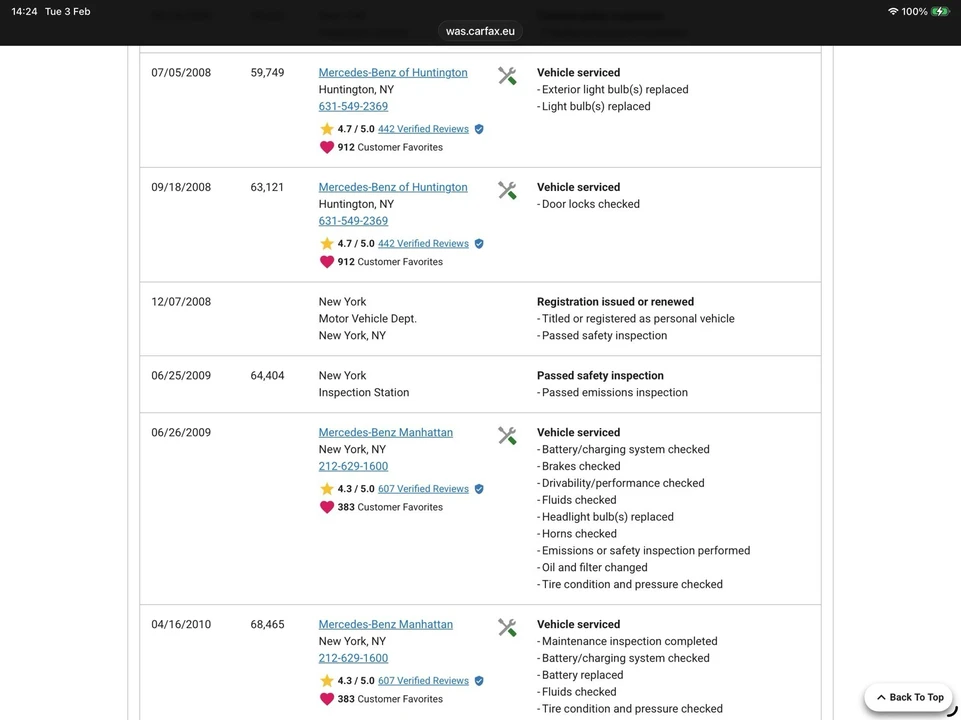The width and height of the screenshot is (961, 720).
Task: Click 'Brakes checked' line
Action: 579,466
